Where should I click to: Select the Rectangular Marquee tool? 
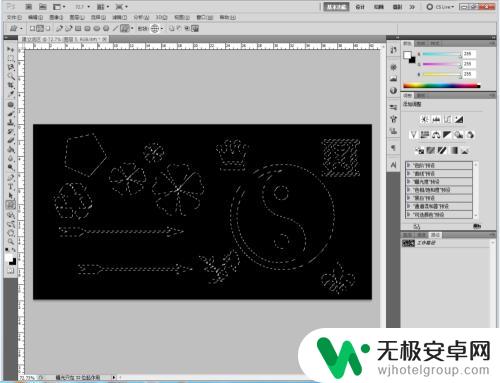point(11,59)
